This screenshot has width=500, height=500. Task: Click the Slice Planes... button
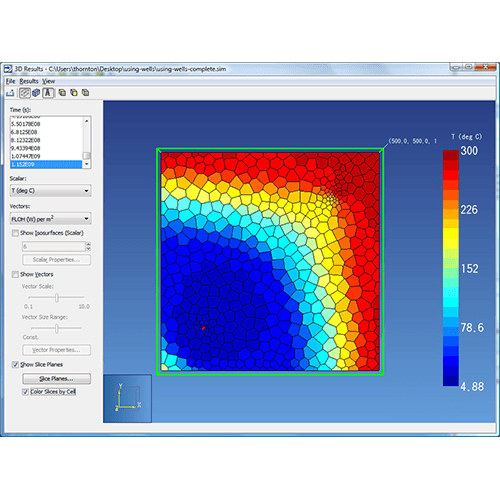pos(56,379)
